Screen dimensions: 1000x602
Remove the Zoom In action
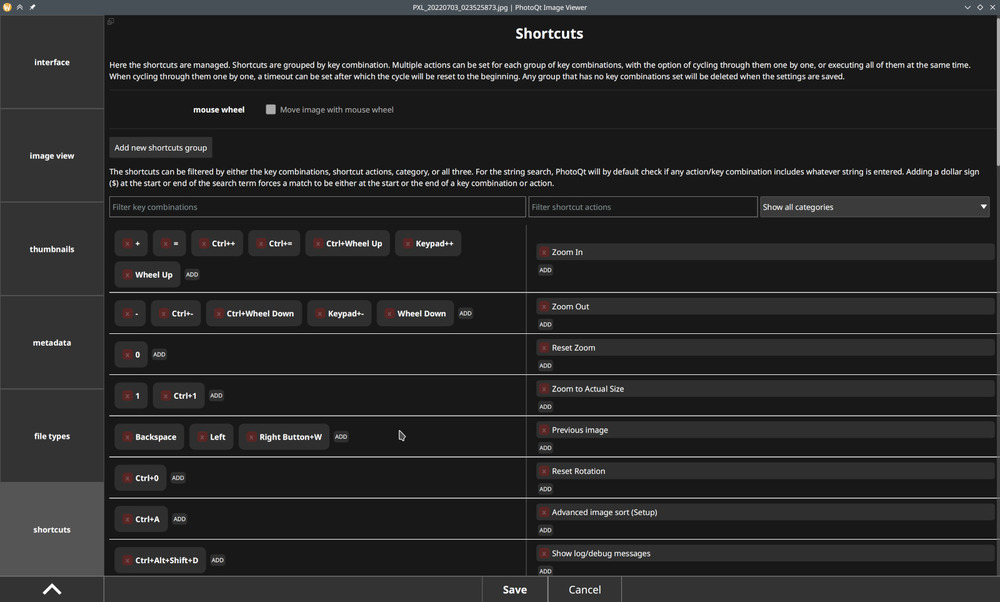(x=544, y=253)
